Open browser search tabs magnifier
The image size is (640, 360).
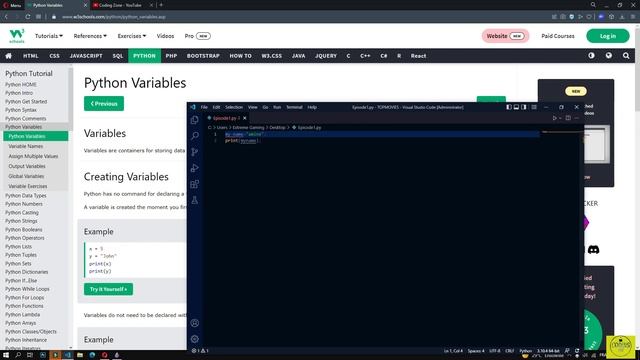(x=593, y=5)
